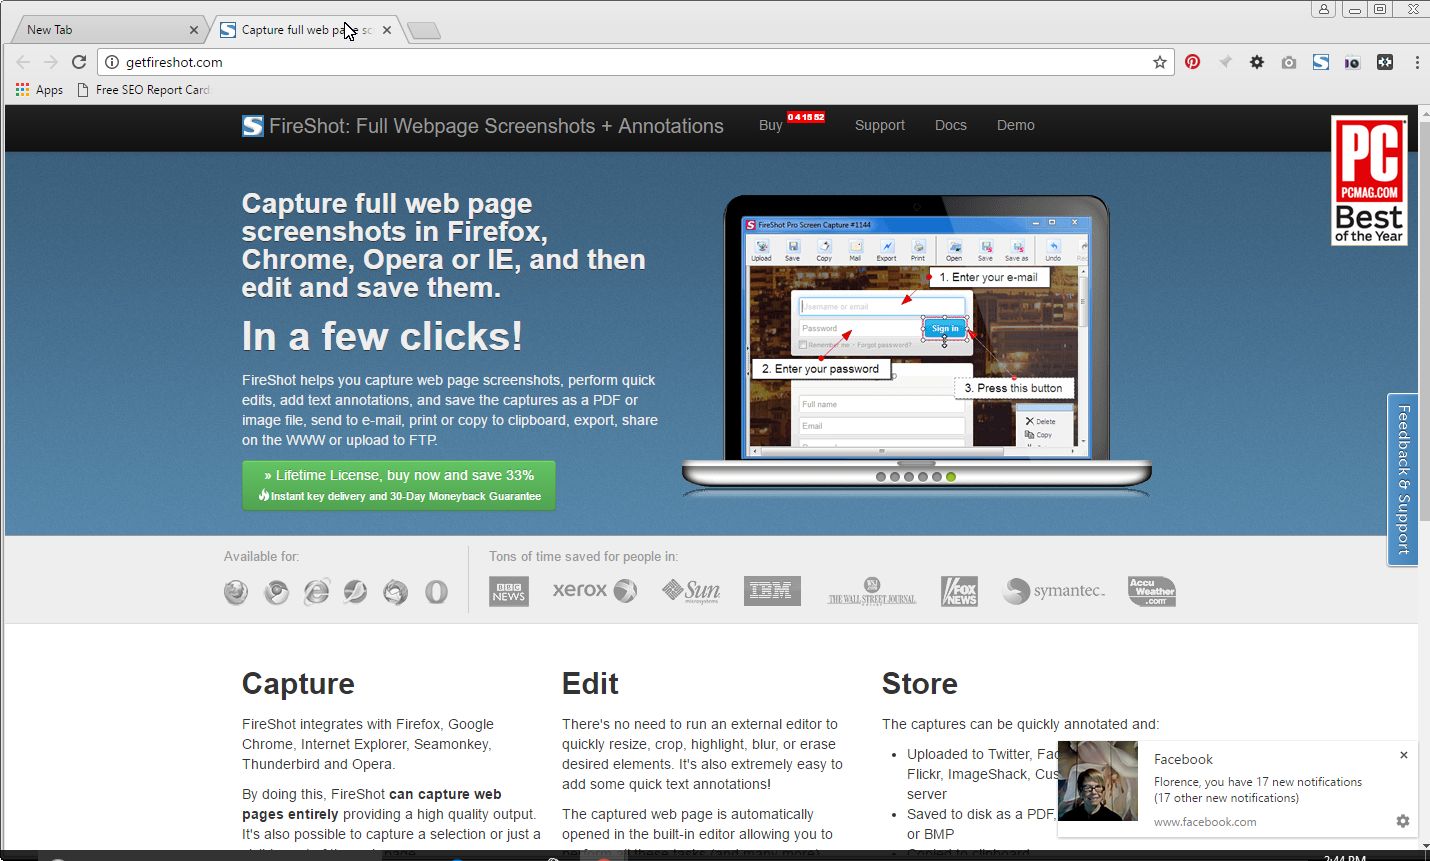Viewport: 1430px width, 861px height.
Task: Click the Sun Microsystems logo
Action: coord(691,591)
